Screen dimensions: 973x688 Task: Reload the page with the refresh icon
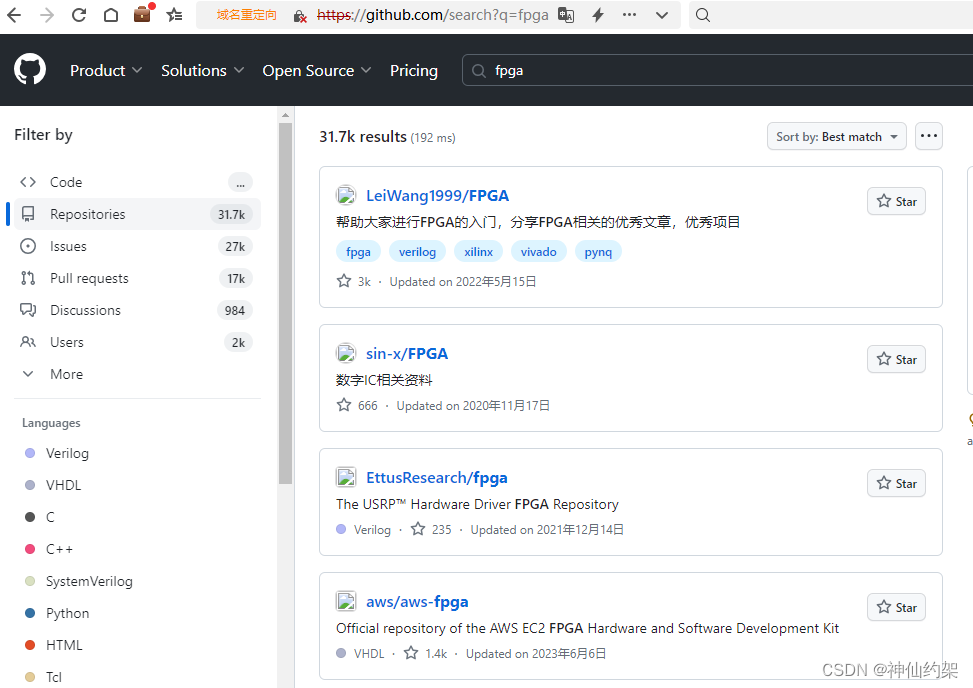[x=79, y=15]
